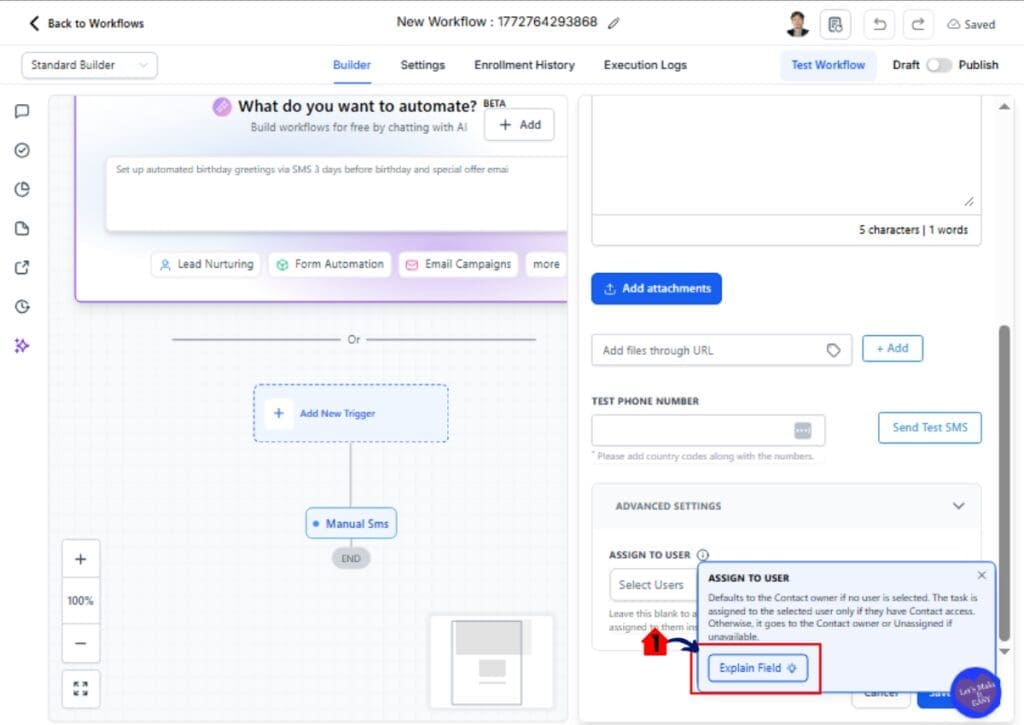Select the Manual Sms node

pos(351,523)
